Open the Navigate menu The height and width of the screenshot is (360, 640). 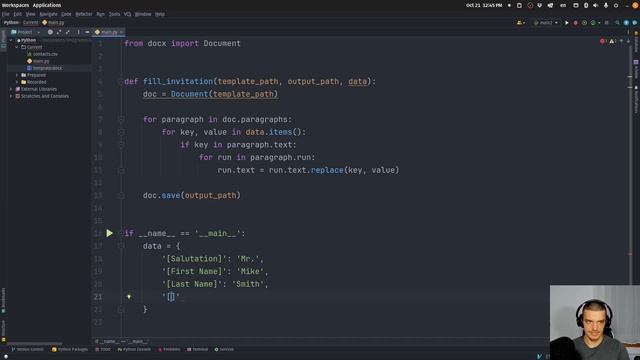[x=49, y=14]
